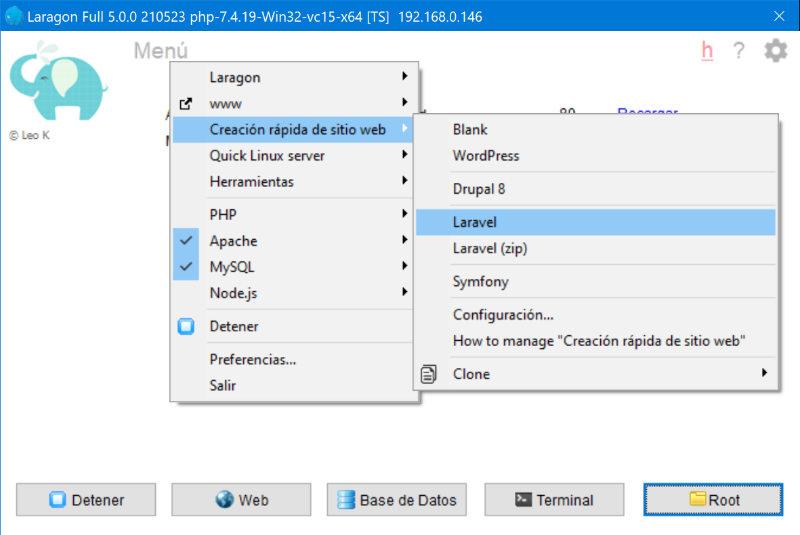Choose Salir to exit Laragon
Viewport: 800px width, 535px height.
coord(293,386)
